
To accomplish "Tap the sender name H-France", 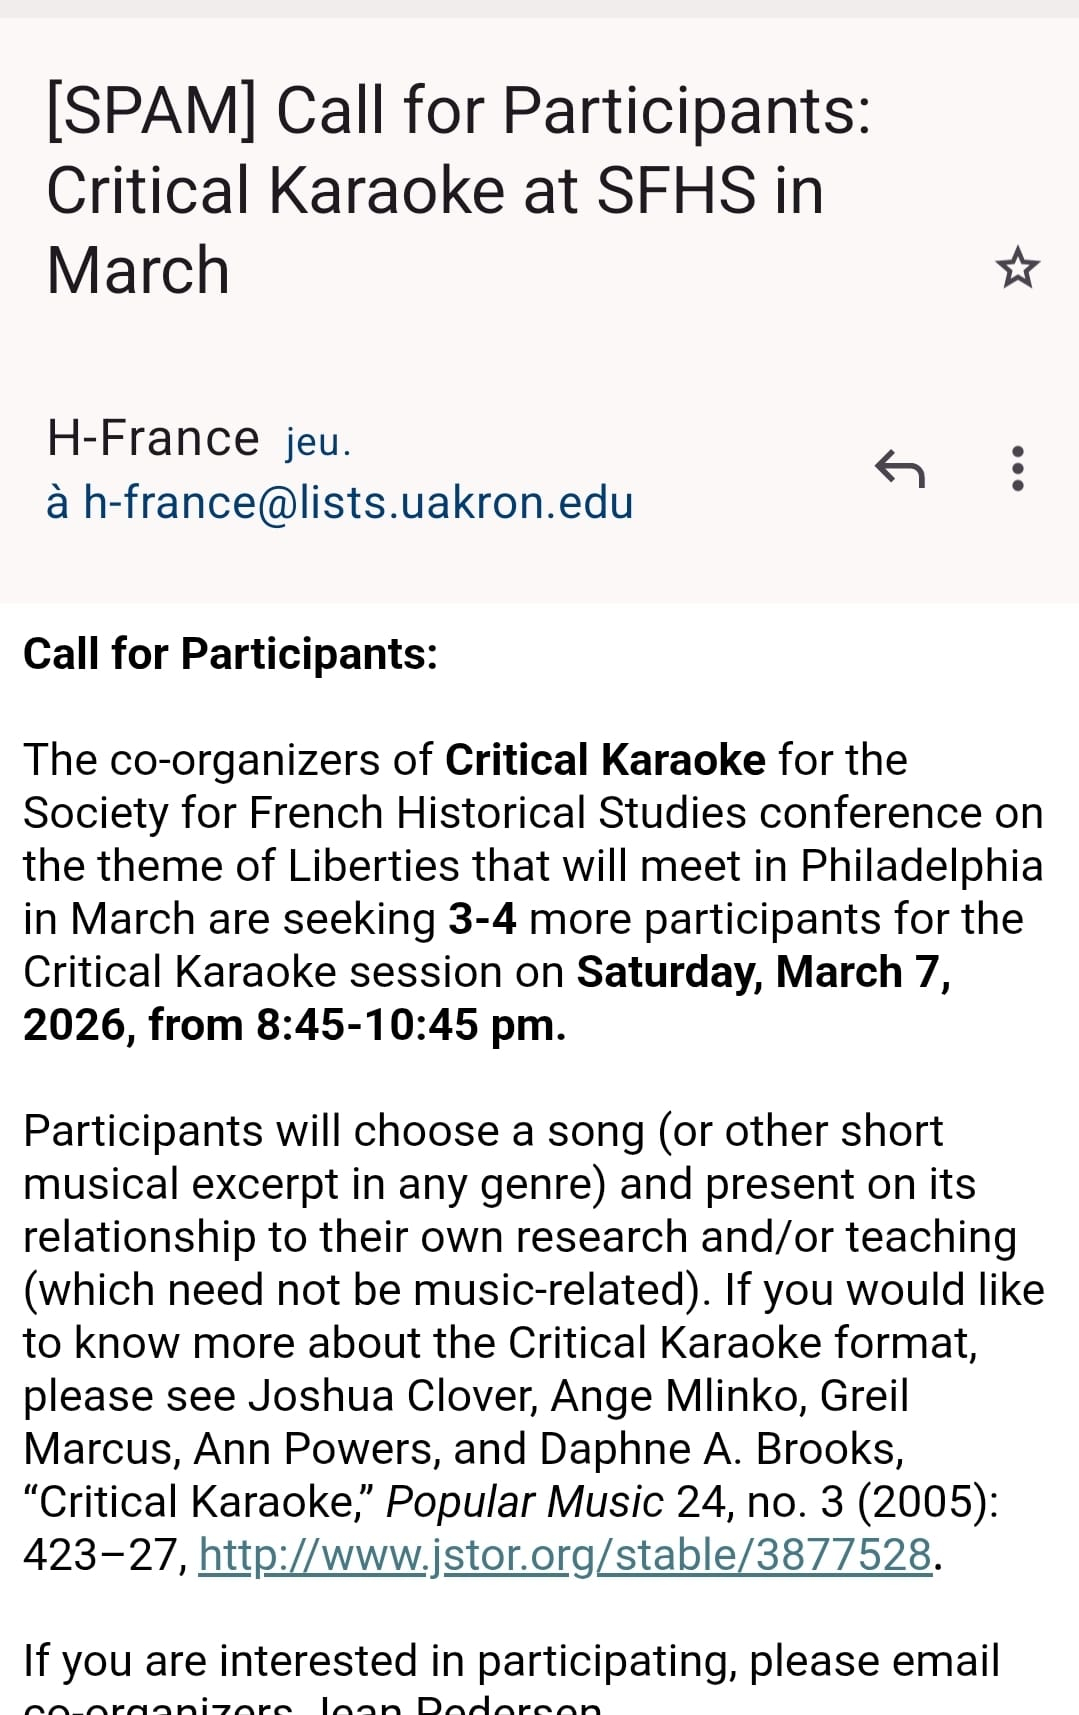I will pos(153,438).
